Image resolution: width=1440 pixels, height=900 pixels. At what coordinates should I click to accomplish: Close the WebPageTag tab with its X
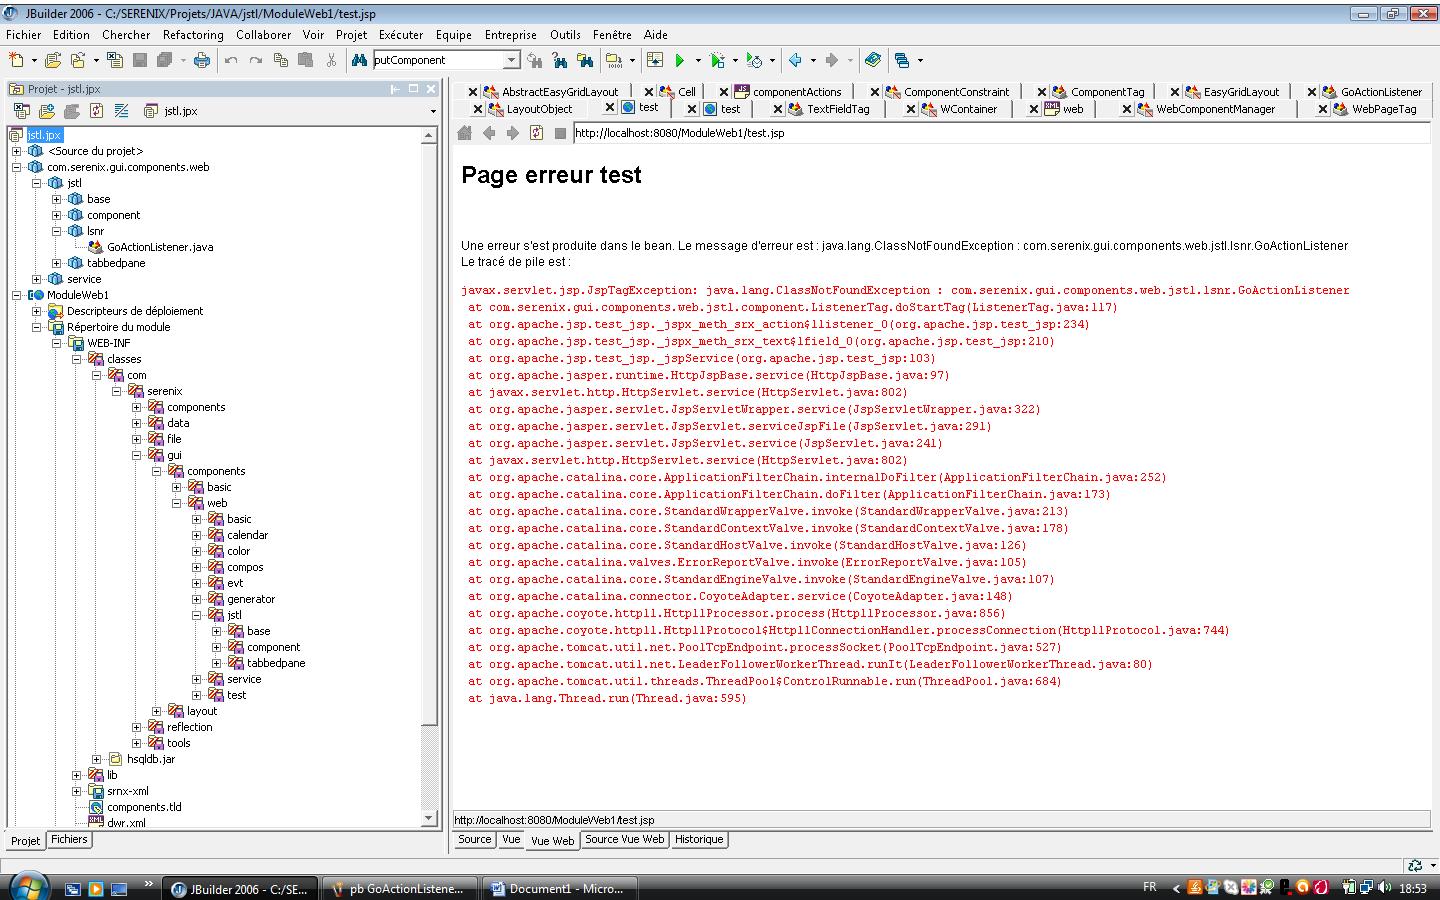pyautogui.click(x=1323, y=109)
